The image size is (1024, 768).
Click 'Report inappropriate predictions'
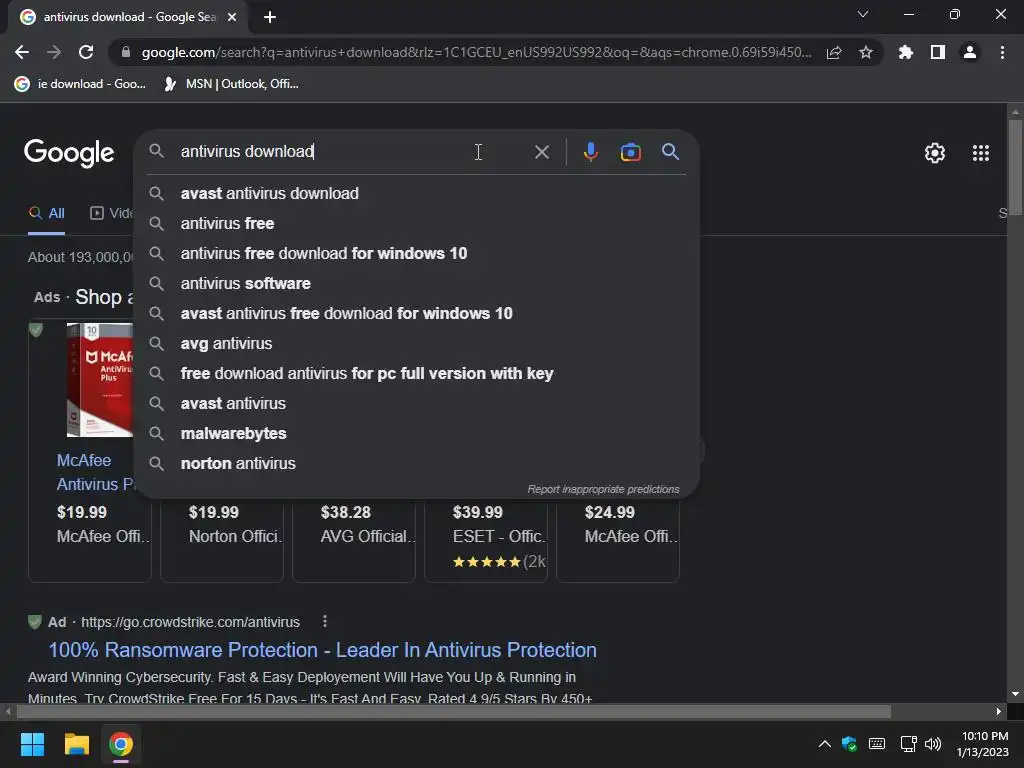tap(603, 489)
